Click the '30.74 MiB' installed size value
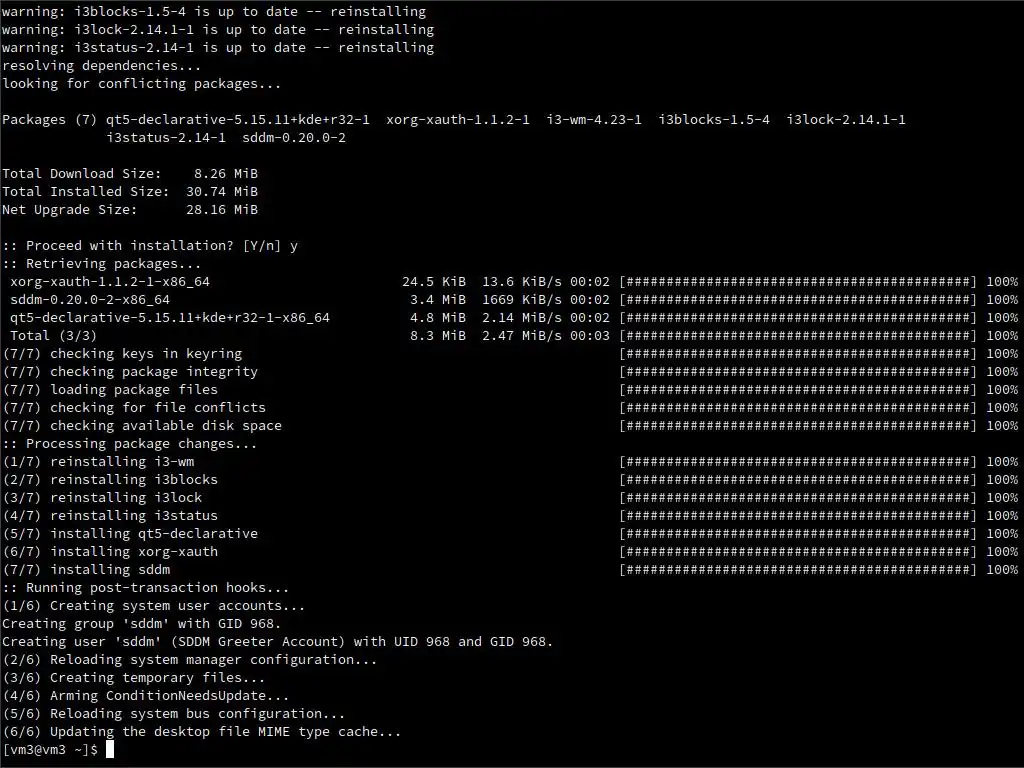Viewport: 1024px width, 768px height. click(x=222, y=191)
